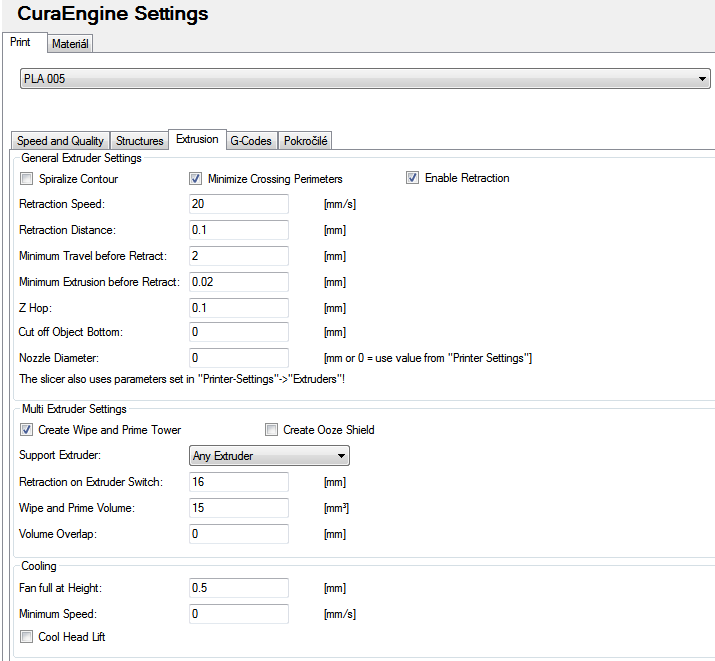This screenshot has width=715, height=661.
Task: Enable the Spiralize Contour checkbox
Action: point(27,179)
